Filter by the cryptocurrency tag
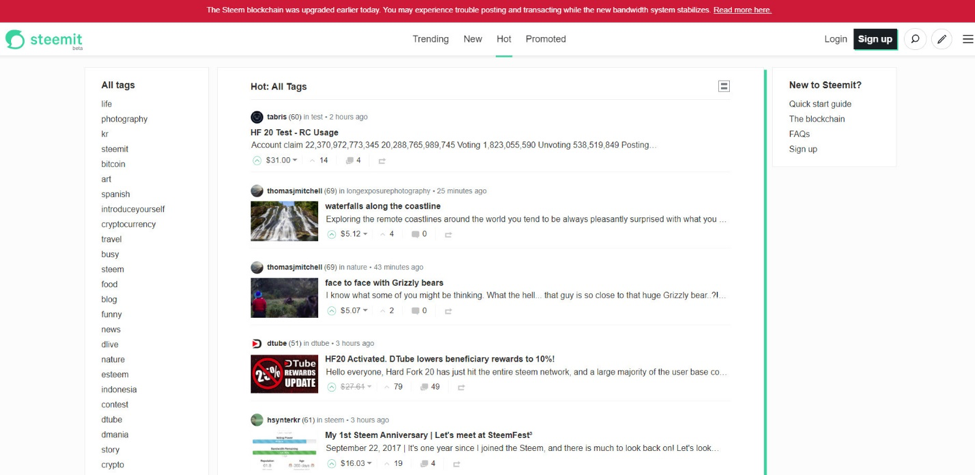This screenshot has height=475, width=975. click(129, 224)
